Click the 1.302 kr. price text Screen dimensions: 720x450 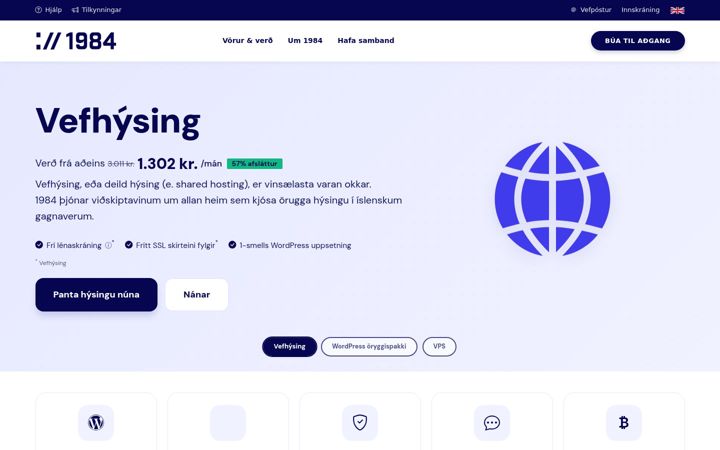pyautogui.click(x=167, y=163)
